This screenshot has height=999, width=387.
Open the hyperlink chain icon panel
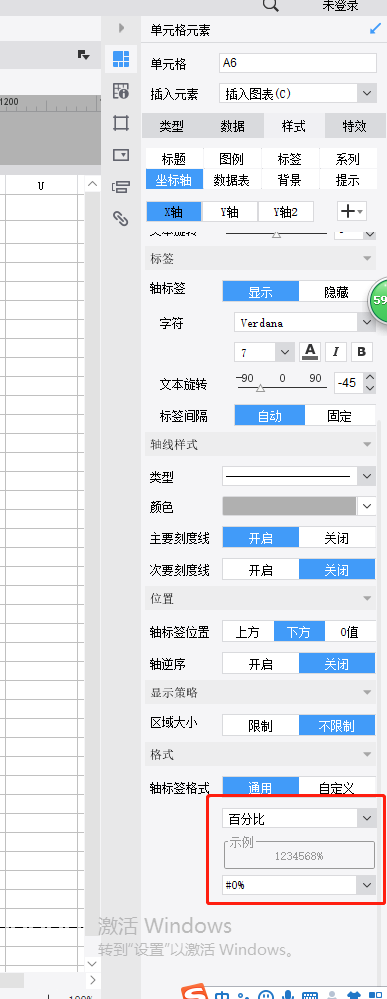click(121, 219)
